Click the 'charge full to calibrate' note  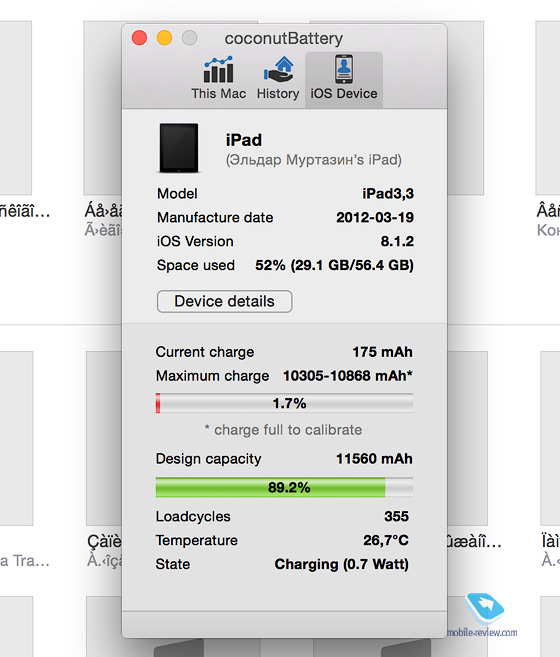(x=283, y=430)
